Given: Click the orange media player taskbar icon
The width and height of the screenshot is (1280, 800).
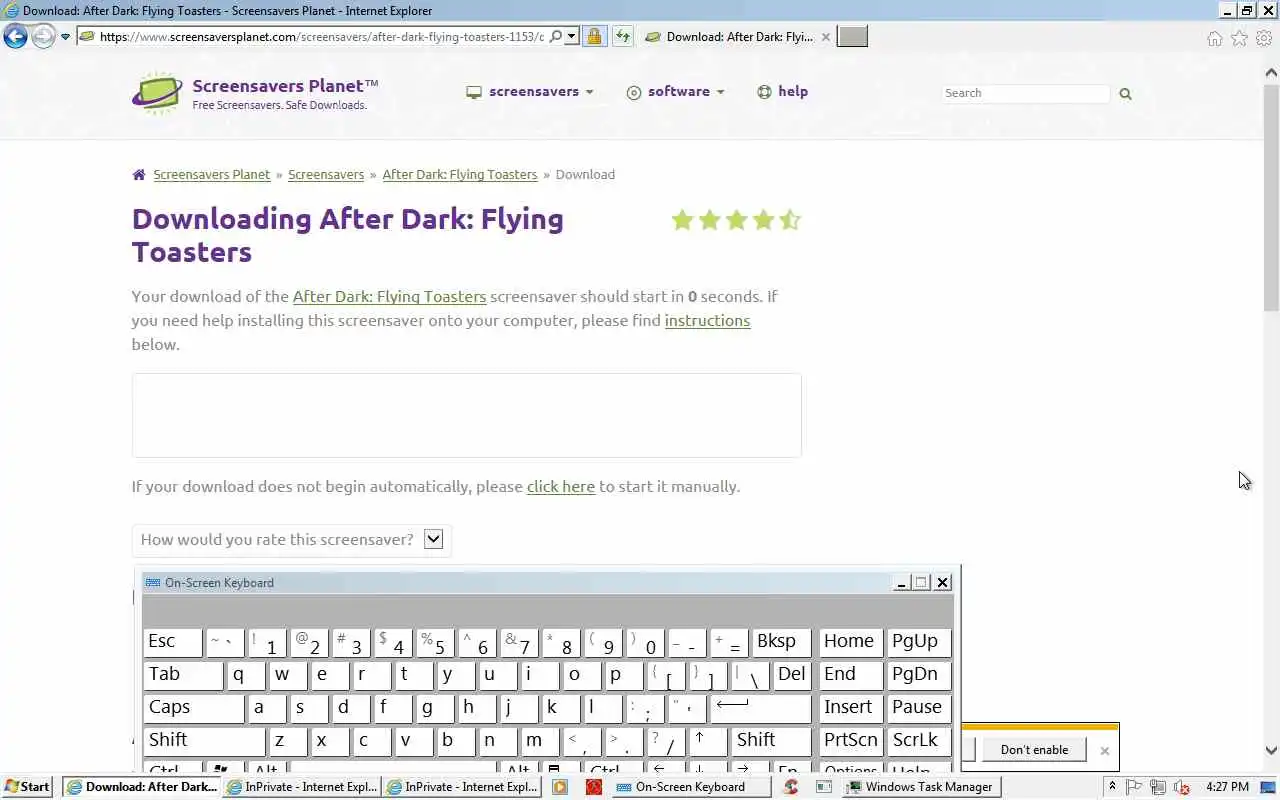Looking at the screenshot, I should (x=560, y=787).
